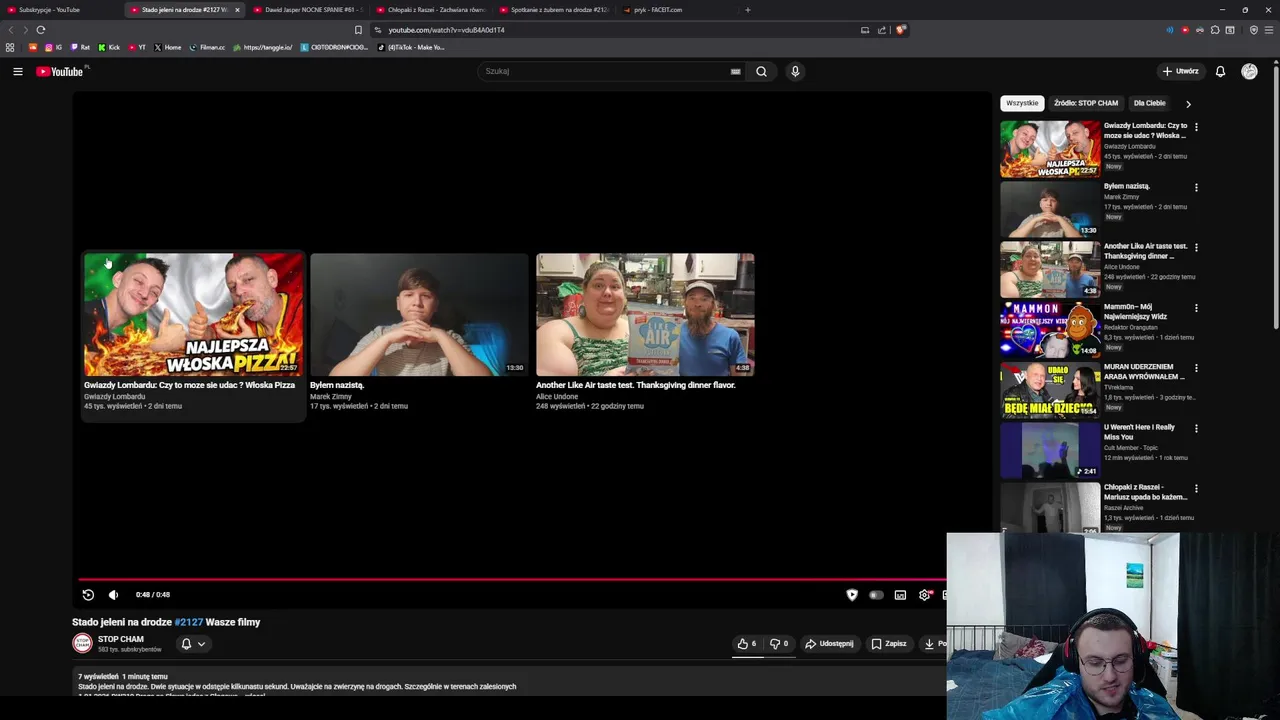Viewport: 1280px width, 720px height.
Task: Open the notifications bell in the header
Action: [1220, 71]
